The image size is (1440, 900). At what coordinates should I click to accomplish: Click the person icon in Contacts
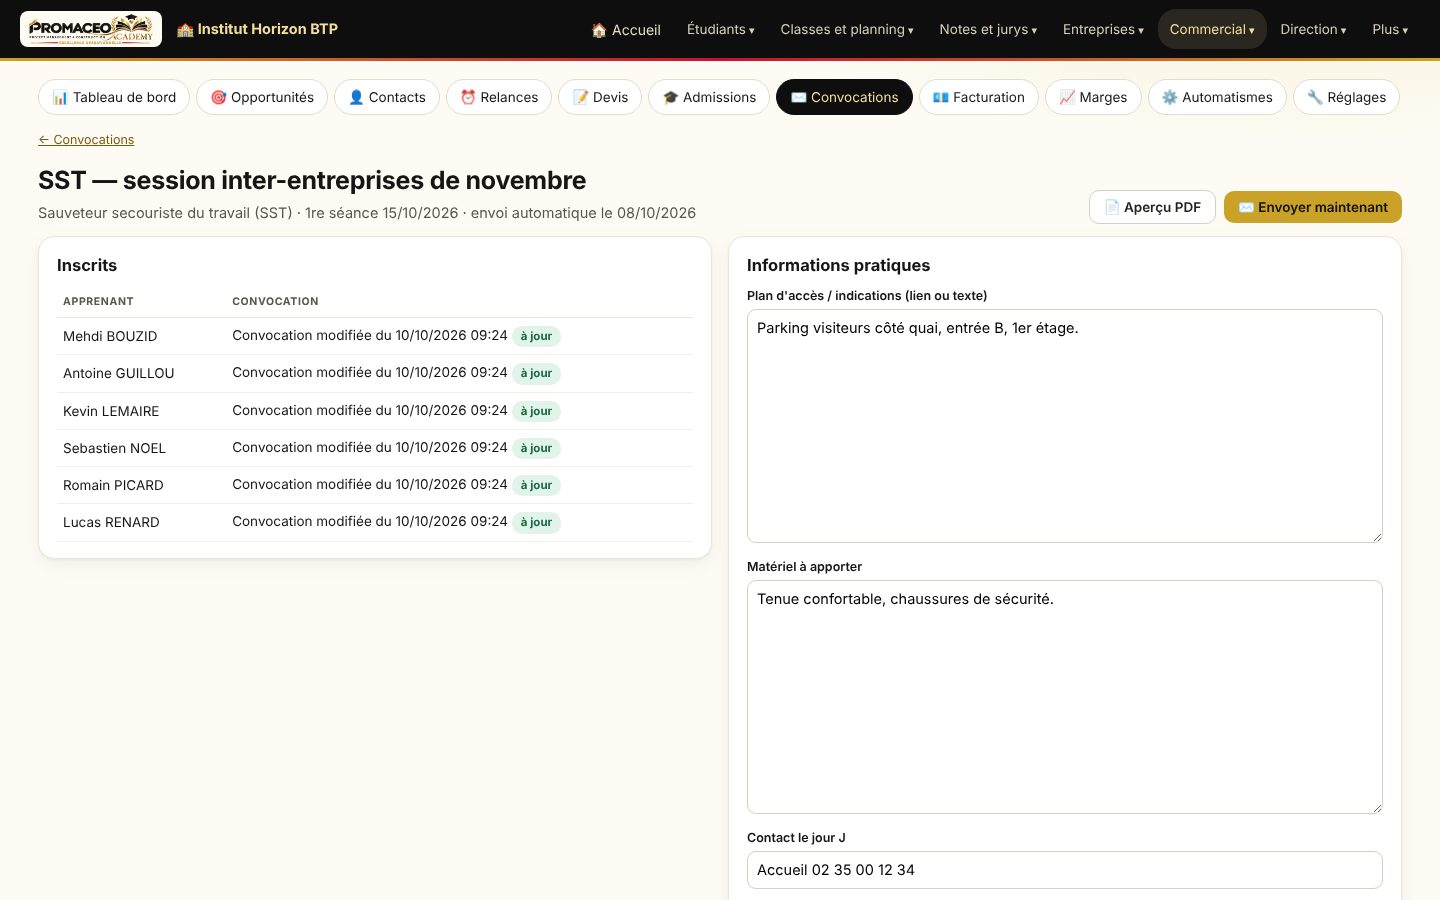pos(356,97)
